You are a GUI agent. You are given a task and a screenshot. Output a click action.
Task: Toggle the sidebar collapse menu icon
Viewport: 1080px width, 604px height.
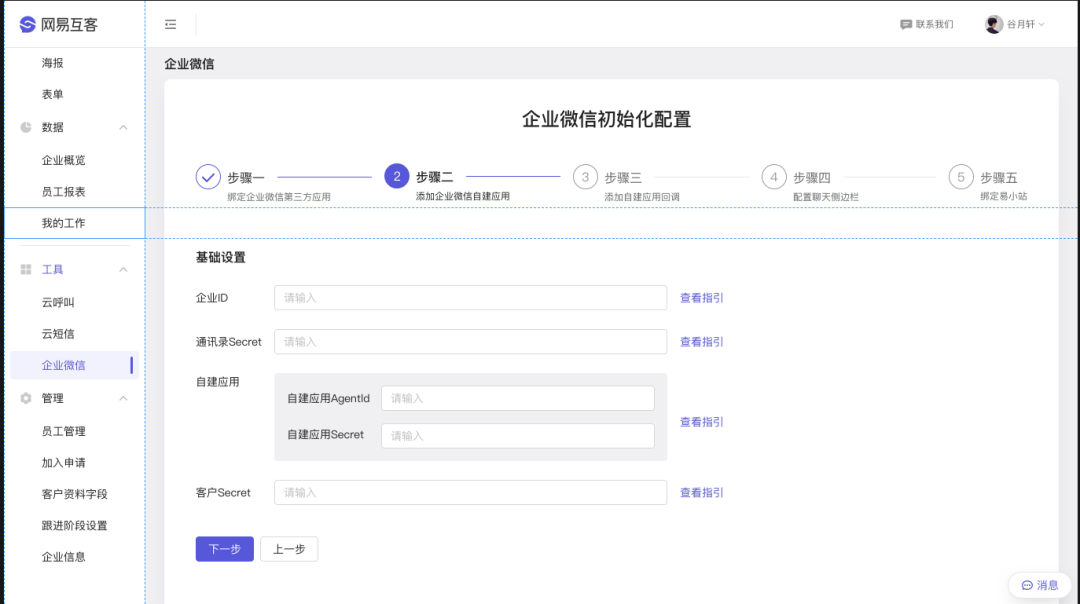coord(171,25)
